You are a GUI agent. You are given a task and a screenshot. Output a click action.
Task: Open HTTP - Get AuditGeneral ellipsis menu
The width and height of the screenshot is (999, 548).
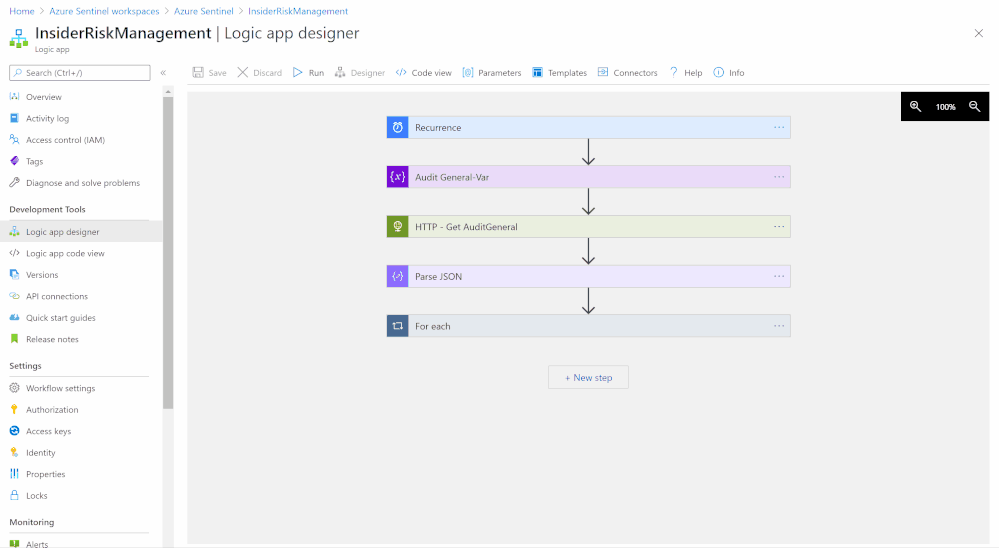pos(779,227)
